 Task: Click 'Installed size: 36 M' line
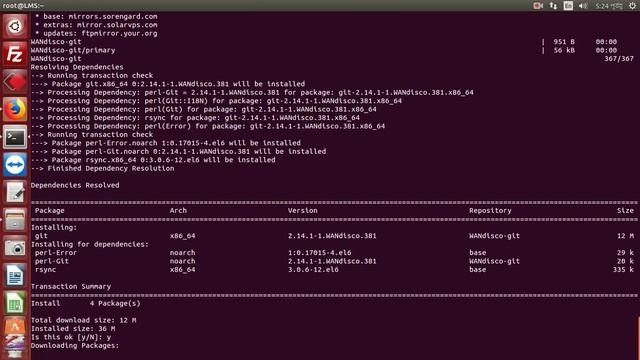point(73,329)
